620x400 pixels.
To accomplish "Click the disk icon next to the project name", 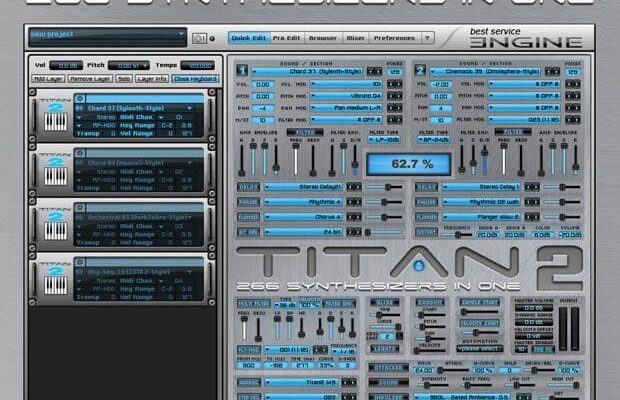I will (199, 38).
